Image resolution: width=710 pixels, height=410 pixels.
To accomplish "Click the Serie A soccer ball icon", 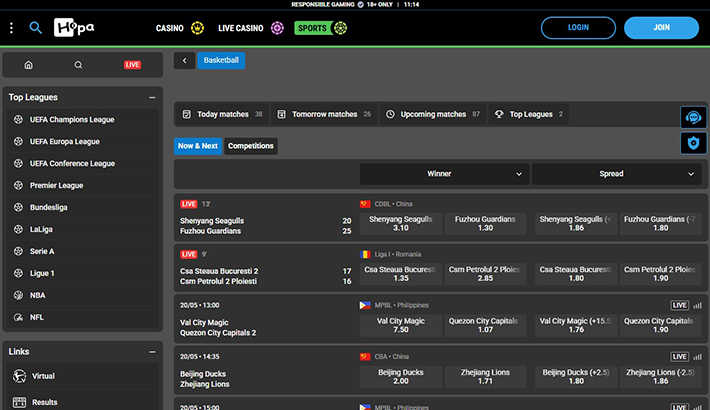I will click(x=18, y=251).
